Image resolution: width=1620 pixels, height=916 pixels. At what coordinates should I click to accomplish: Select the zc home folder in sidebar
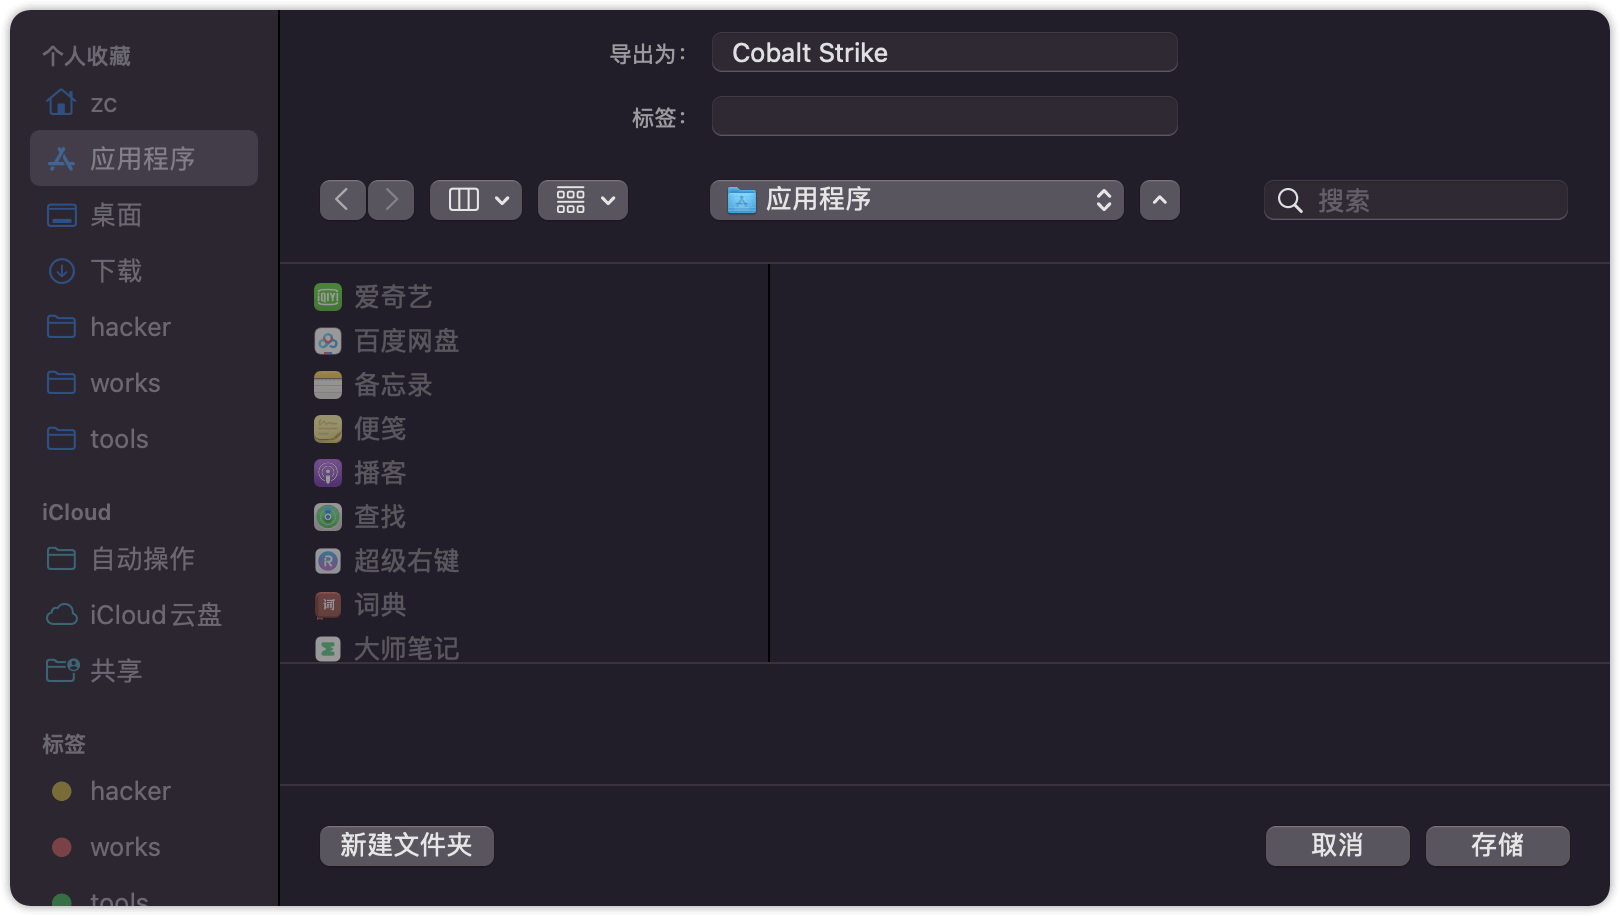pos(103,103)
